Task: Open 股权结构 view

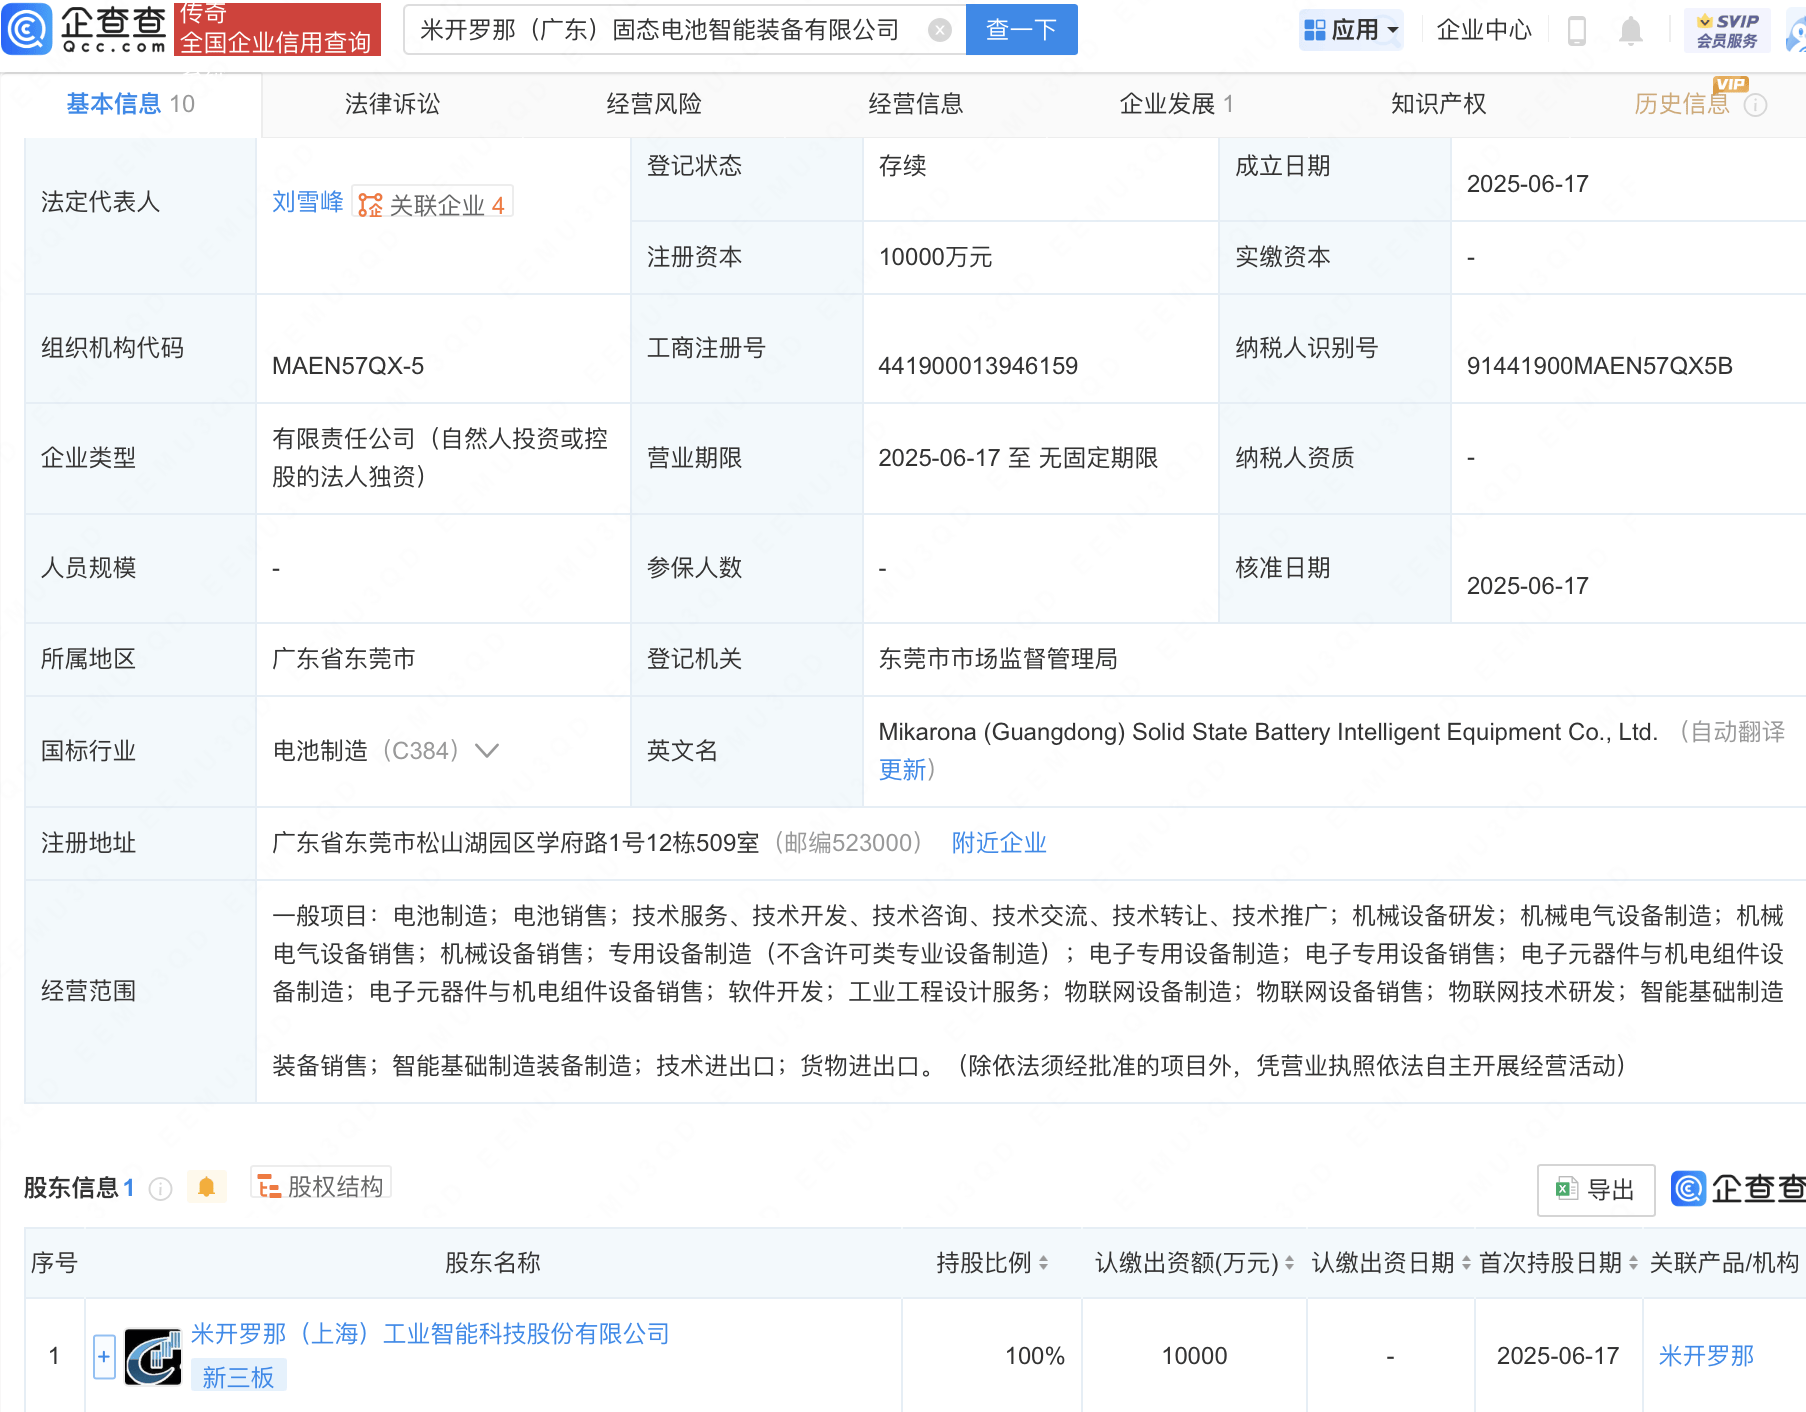Action: pyautogui.click(x=321, y=1186)
